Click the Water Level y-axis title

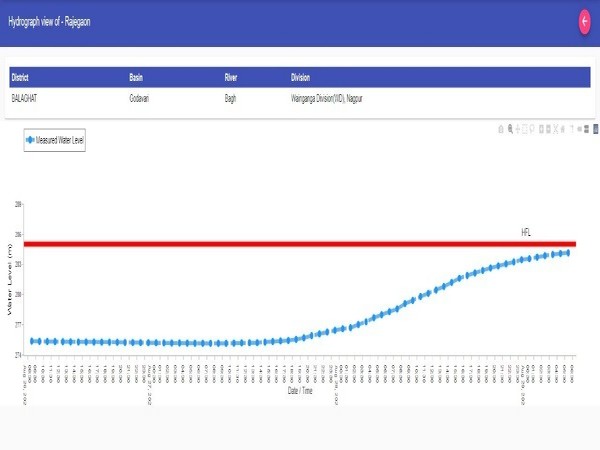click(x=9, y=295)
